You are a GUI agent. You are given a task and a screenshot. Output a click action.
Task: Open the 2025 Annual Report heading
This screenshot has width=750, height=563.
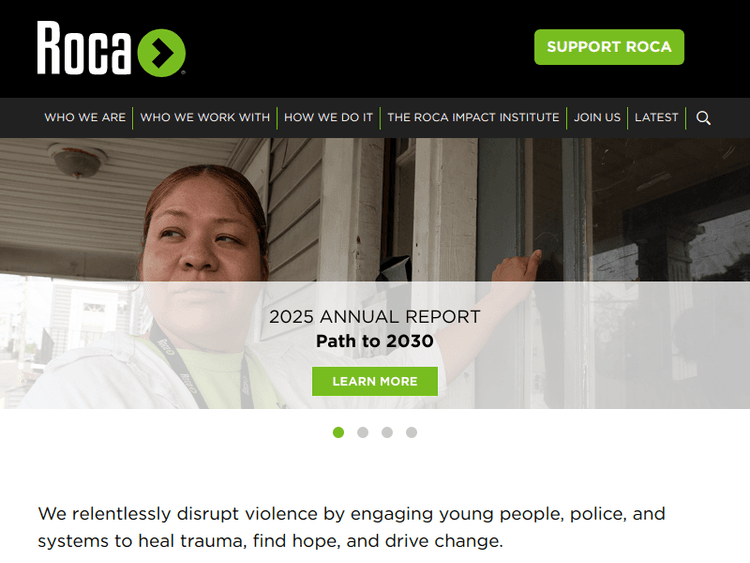click(375, 317)
